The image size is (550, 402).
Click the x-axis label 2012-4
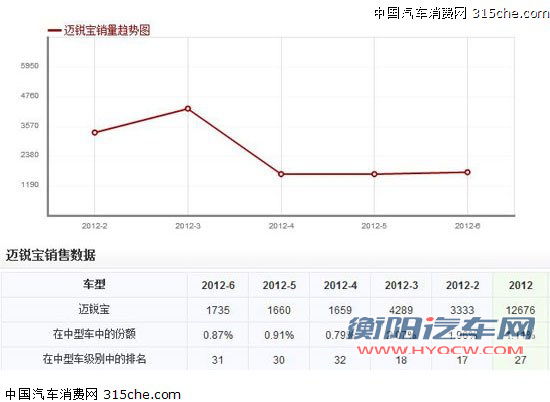(x=281, y=226)
